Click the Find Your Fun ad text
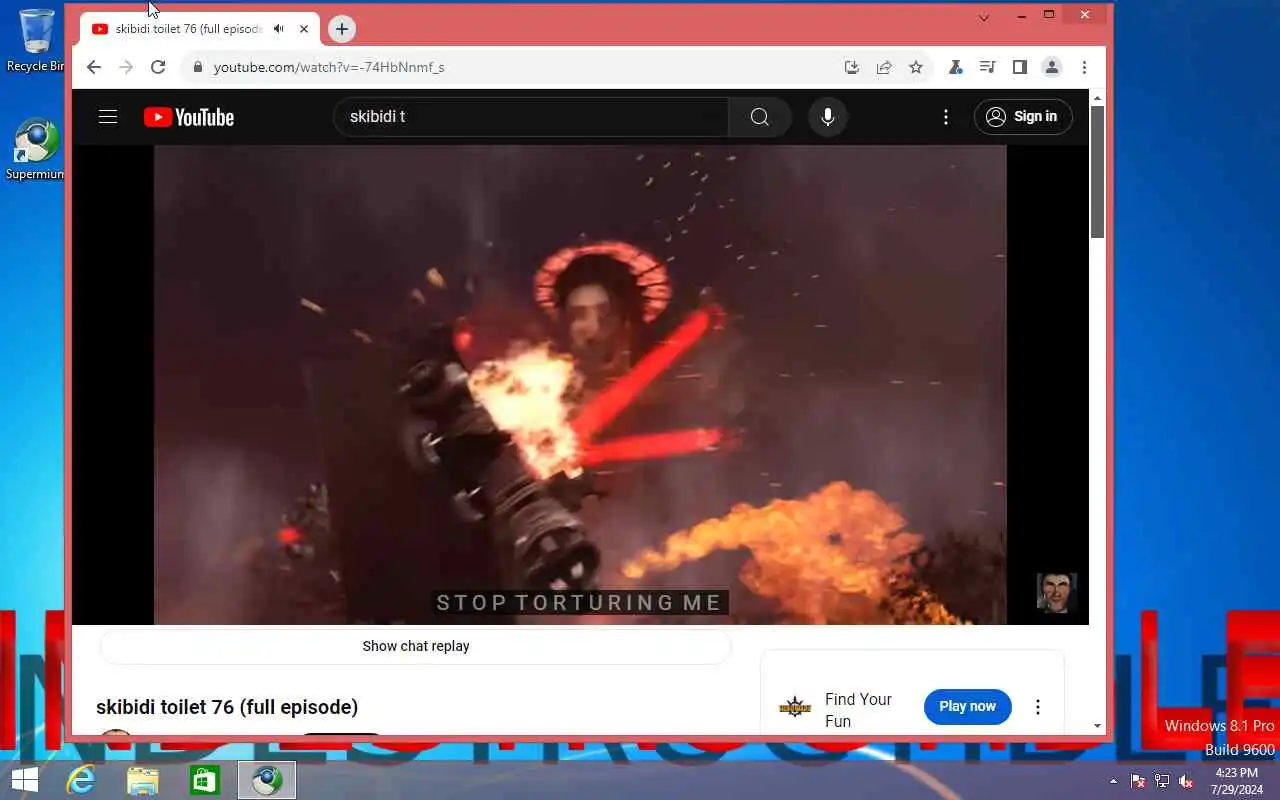The width and height of the screenshot is (1280, 800). click(x=858, y=710)
